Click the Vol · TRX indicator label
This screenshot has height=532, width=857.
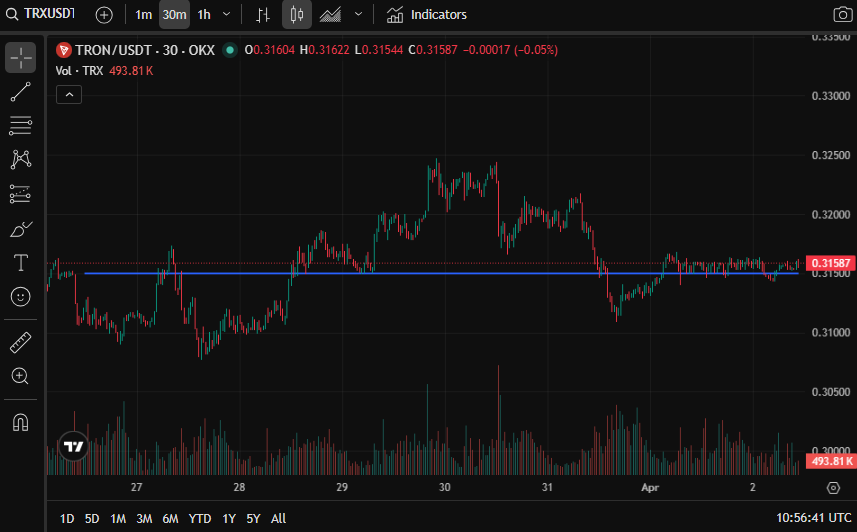point(79,71)
